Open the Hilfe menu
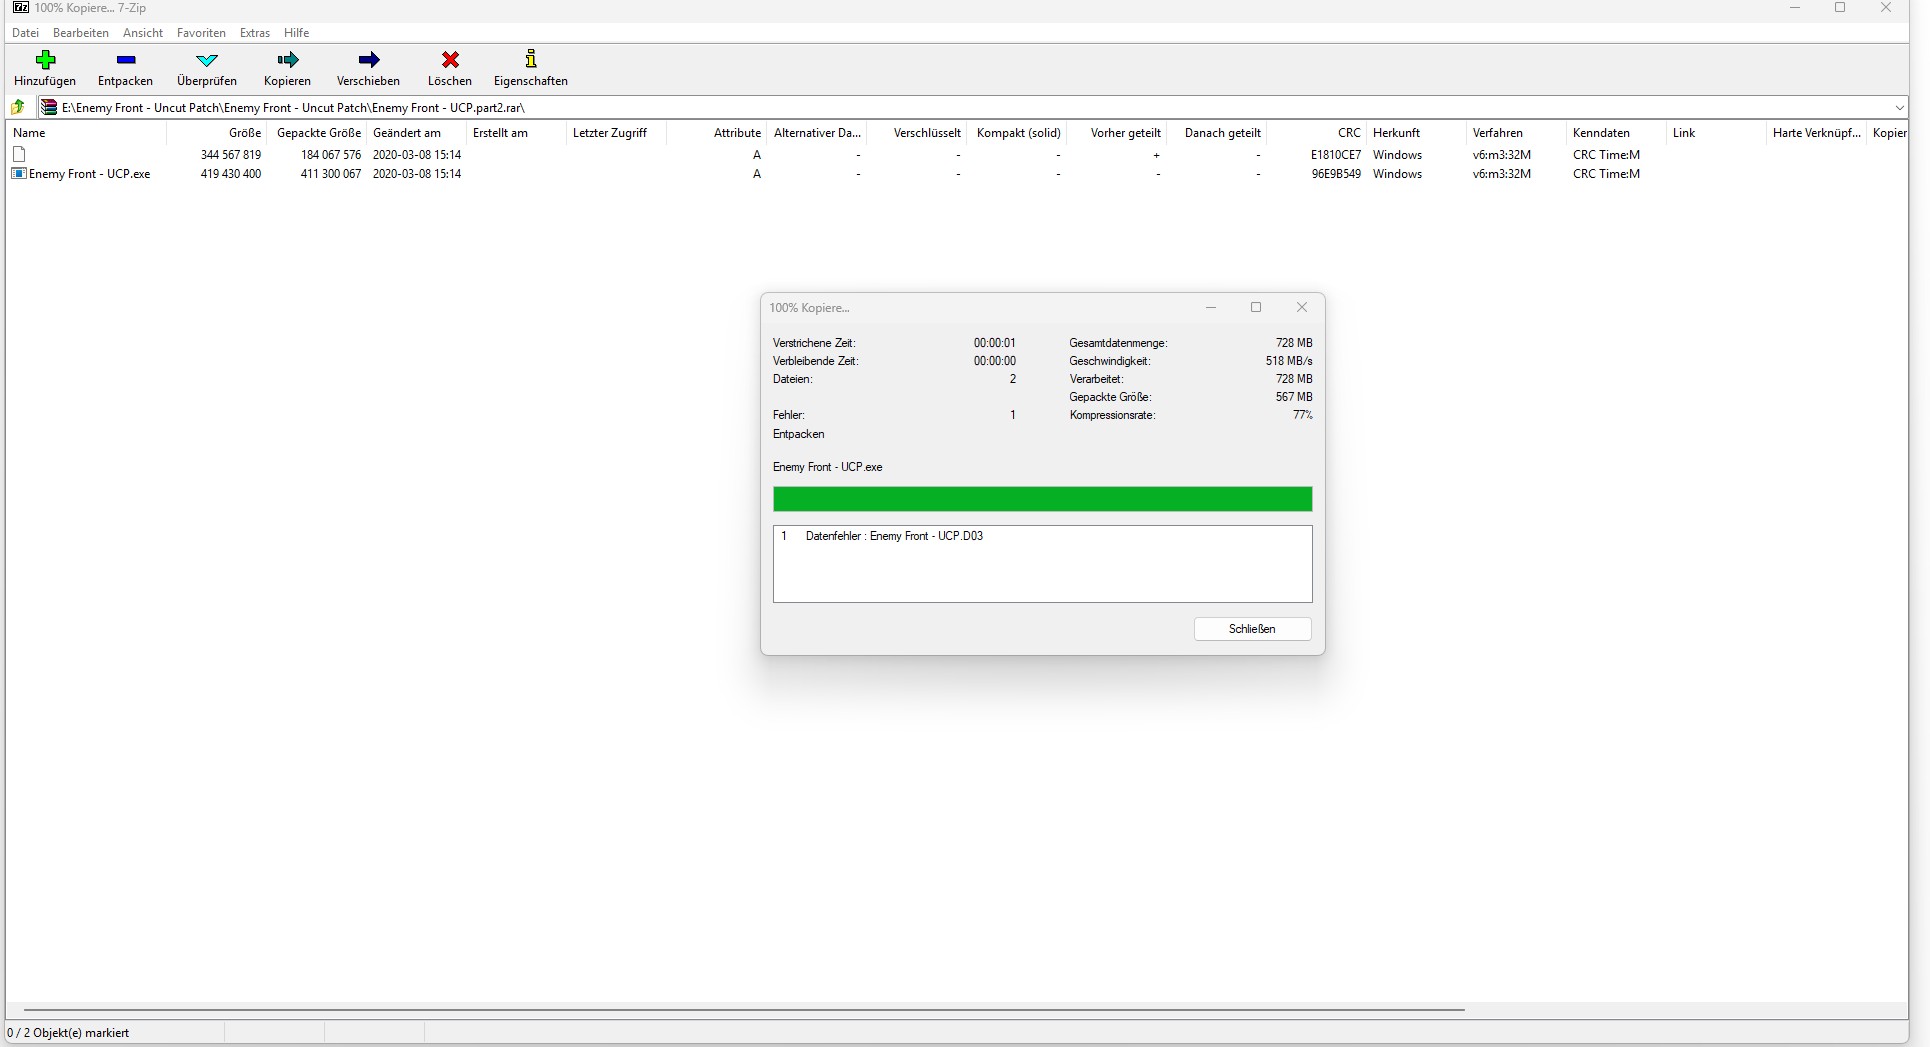Viewport: 1930px width, 1047px height. pos(296,33)
